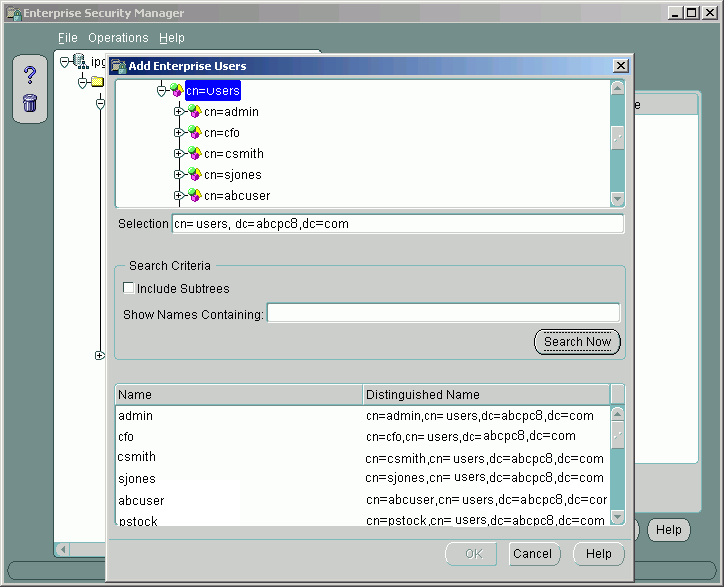This screenshot has width=724, height=587.
Task: Collapse the cn=Users tree node
Action: pyautogui.click(x=161, y=91)
